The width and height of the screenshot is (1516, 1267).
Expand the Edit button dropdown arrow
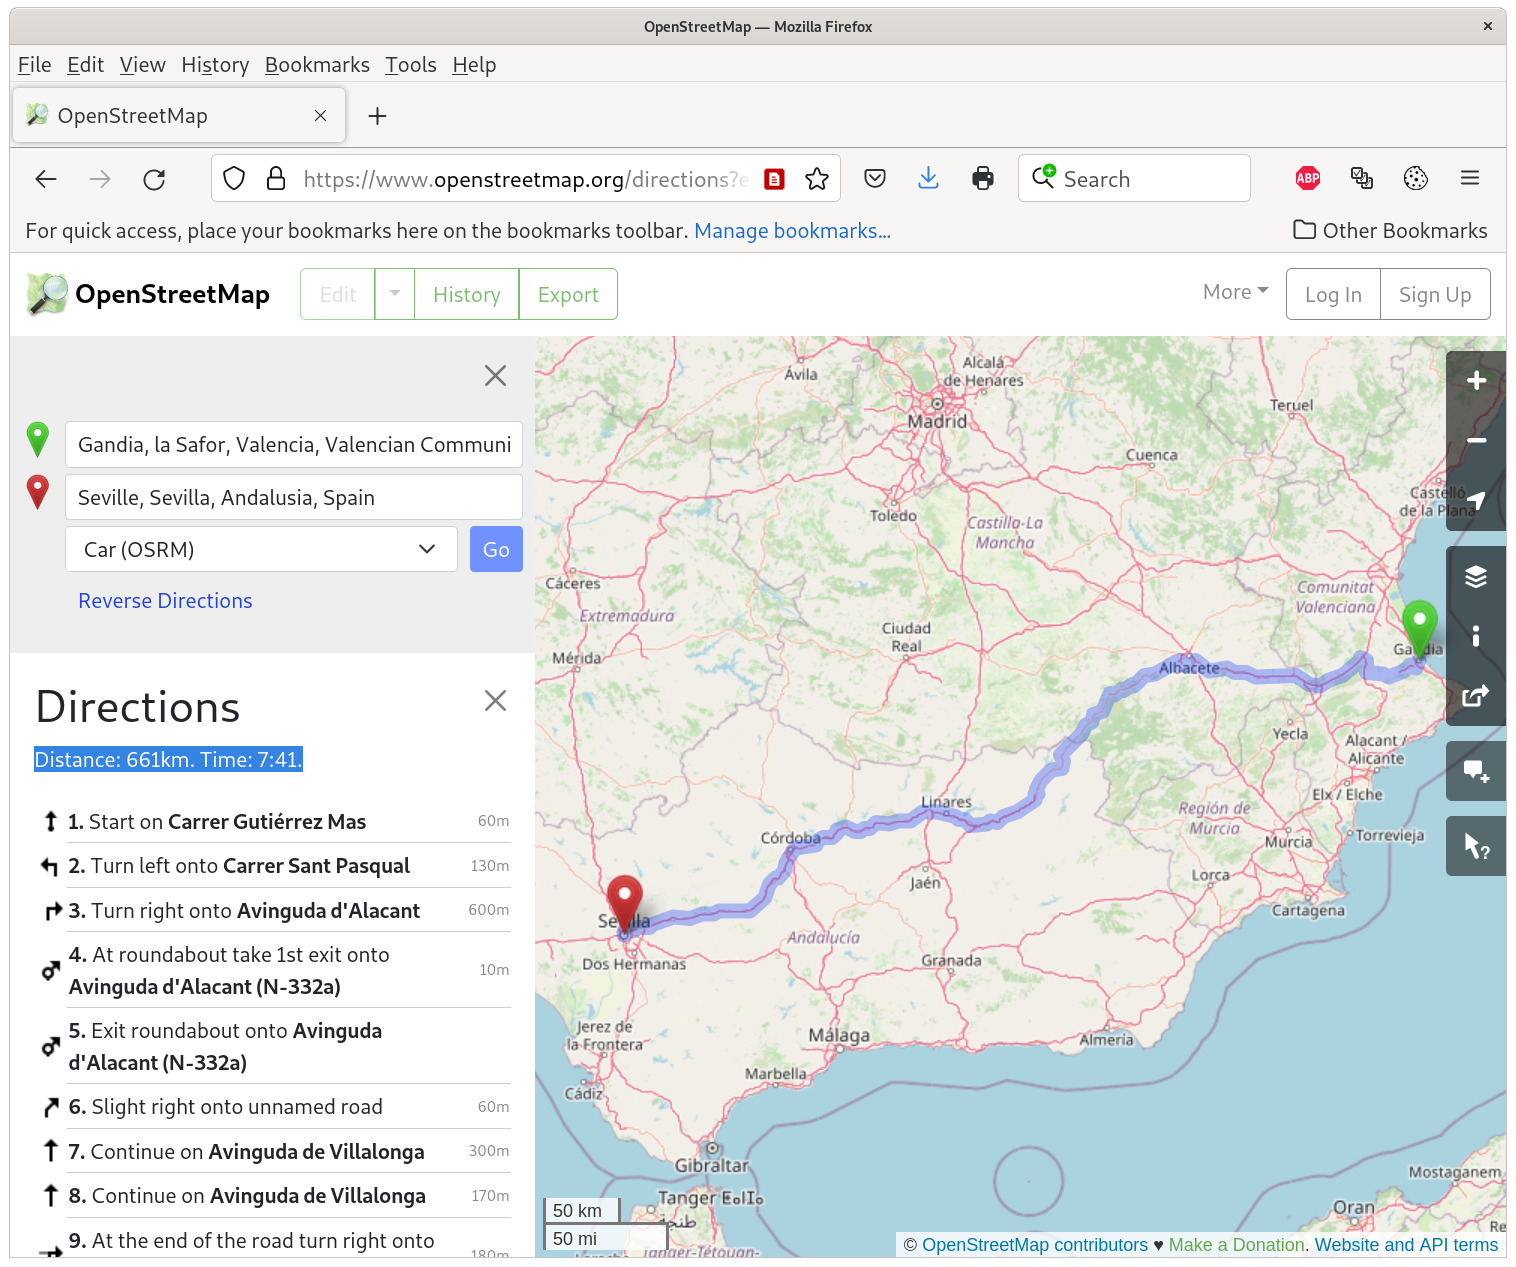tap(395, 294)
